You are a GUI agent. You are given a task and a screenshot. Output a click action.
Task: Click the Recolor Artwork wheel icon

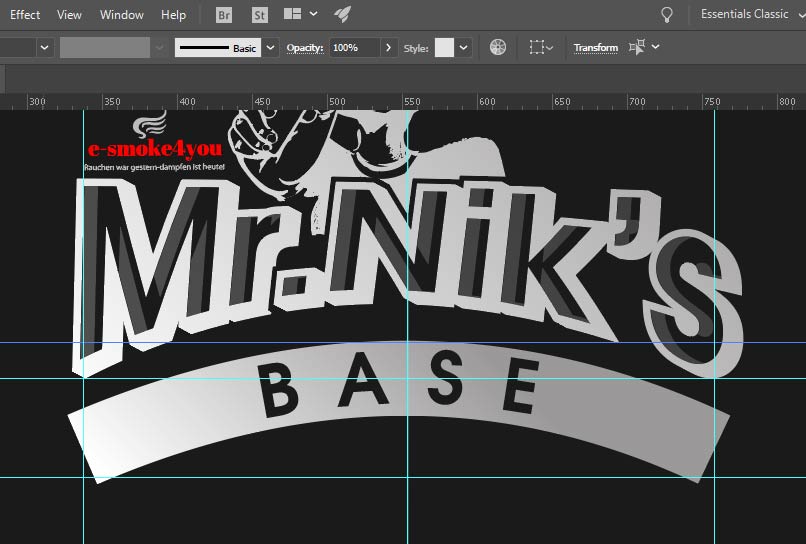point(498,47)
